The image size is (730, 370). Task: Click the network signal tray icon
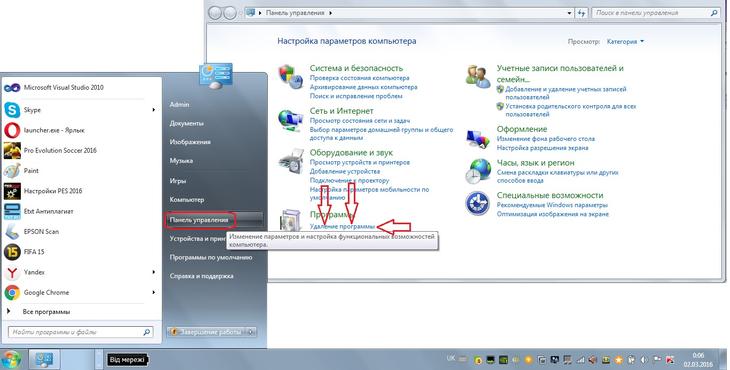point(581,360)
